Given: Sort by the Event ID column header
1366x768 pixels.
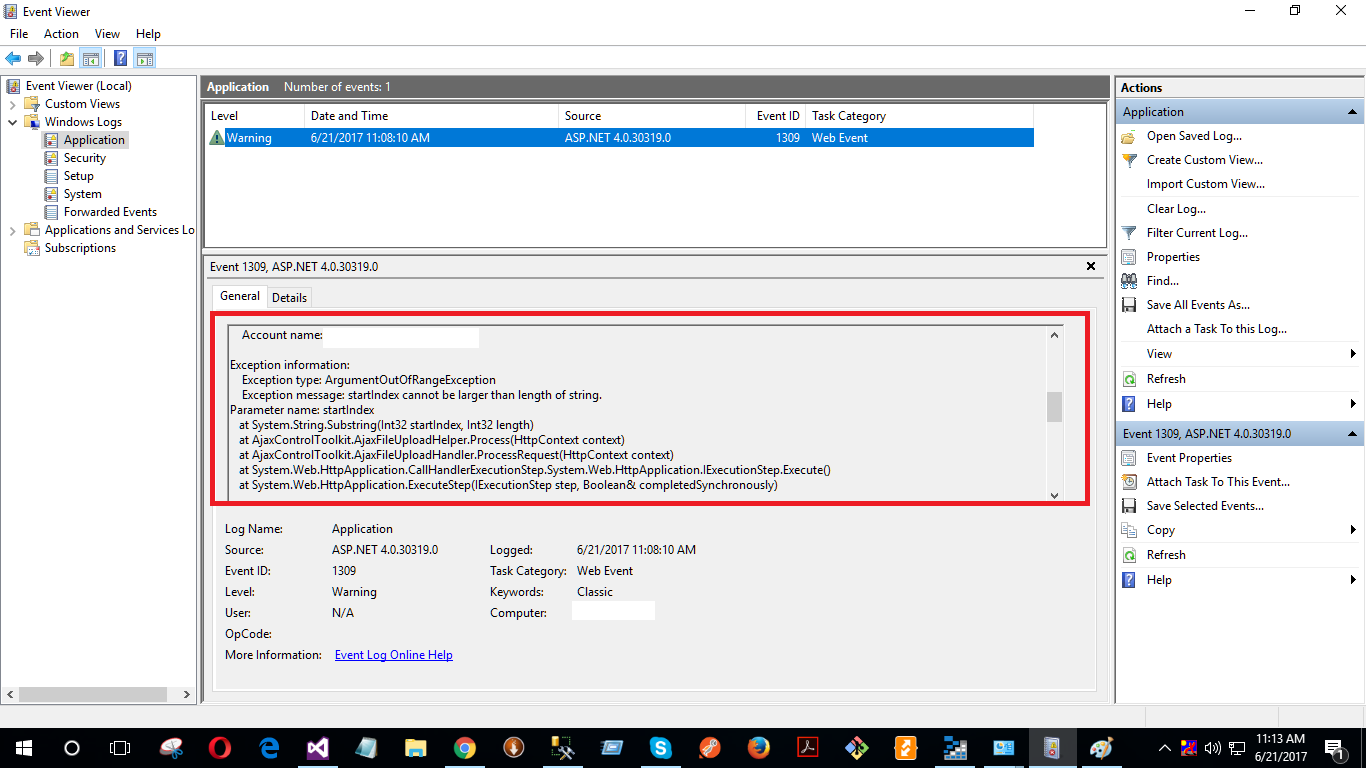Looking at the screenshot, I should (775, 116).
